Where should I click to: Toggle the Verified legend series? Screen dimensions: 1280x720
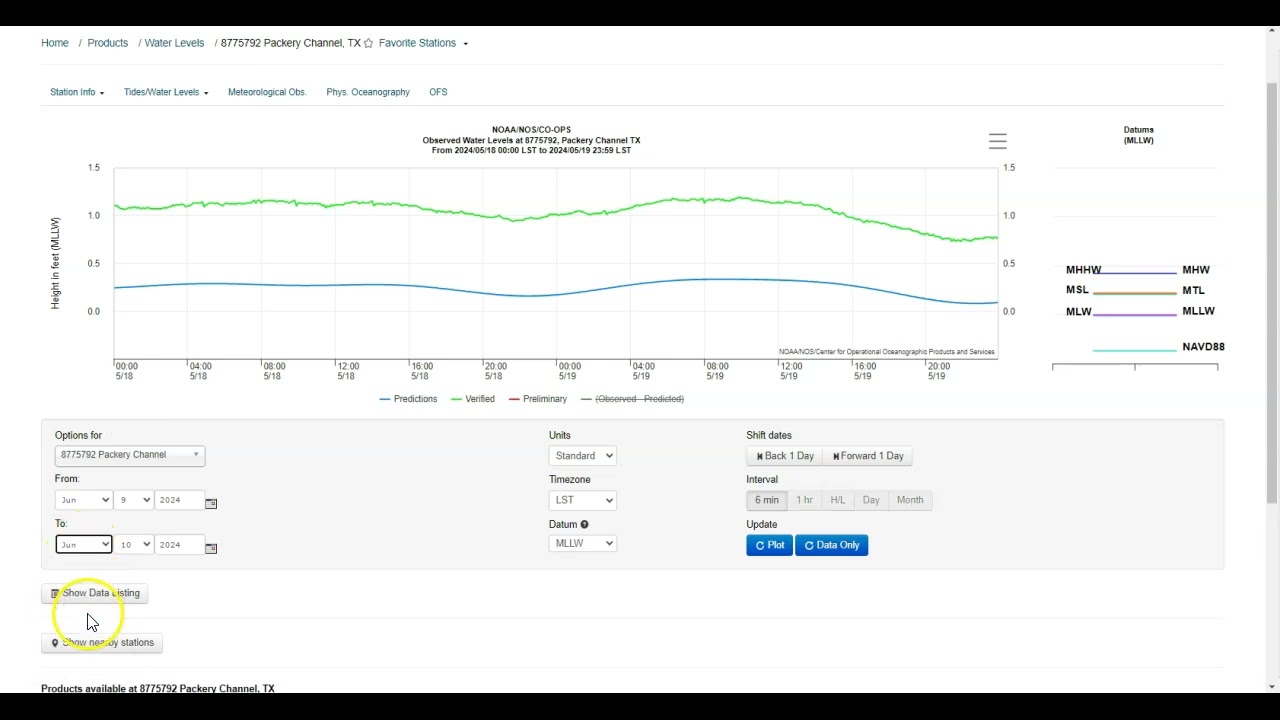473,399
